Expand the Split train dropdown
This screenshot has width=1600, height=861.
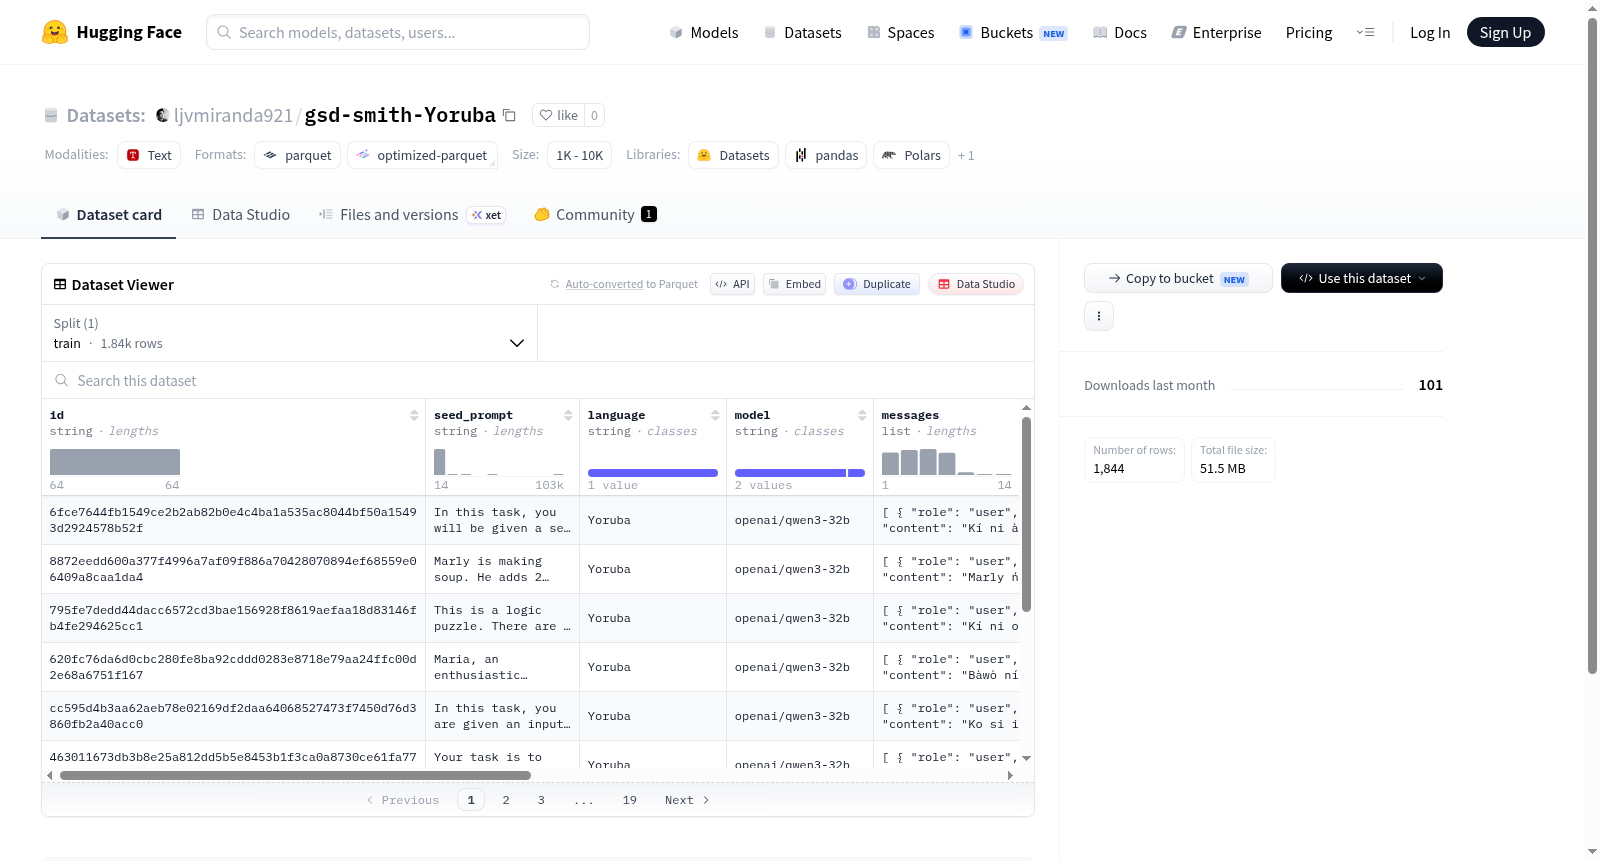pyautogui.click(x=289, y=333)
